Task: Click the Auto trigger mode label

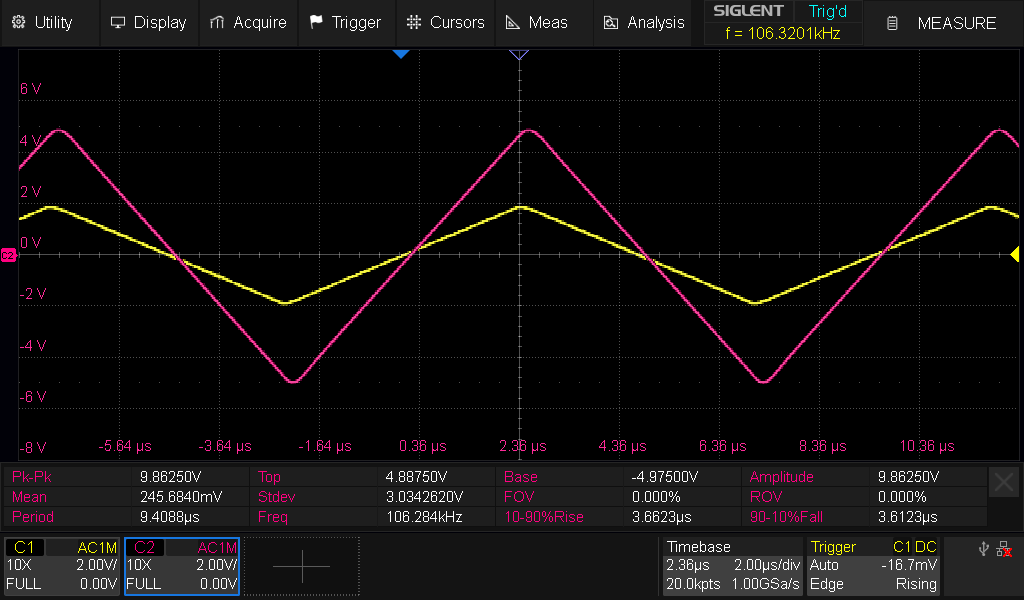Action: 824,565
